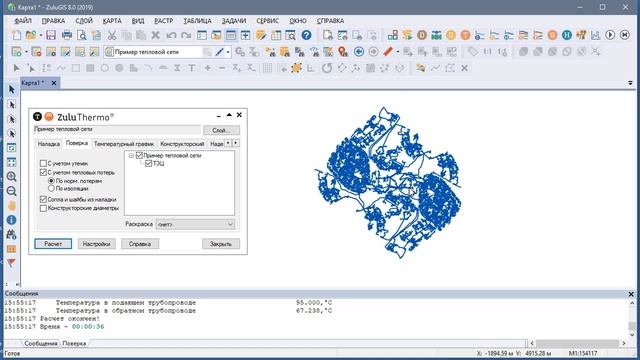Click the orange ZuluThermo logo circle
Viewport: 640px width, 360px height.
pos(49,117)
